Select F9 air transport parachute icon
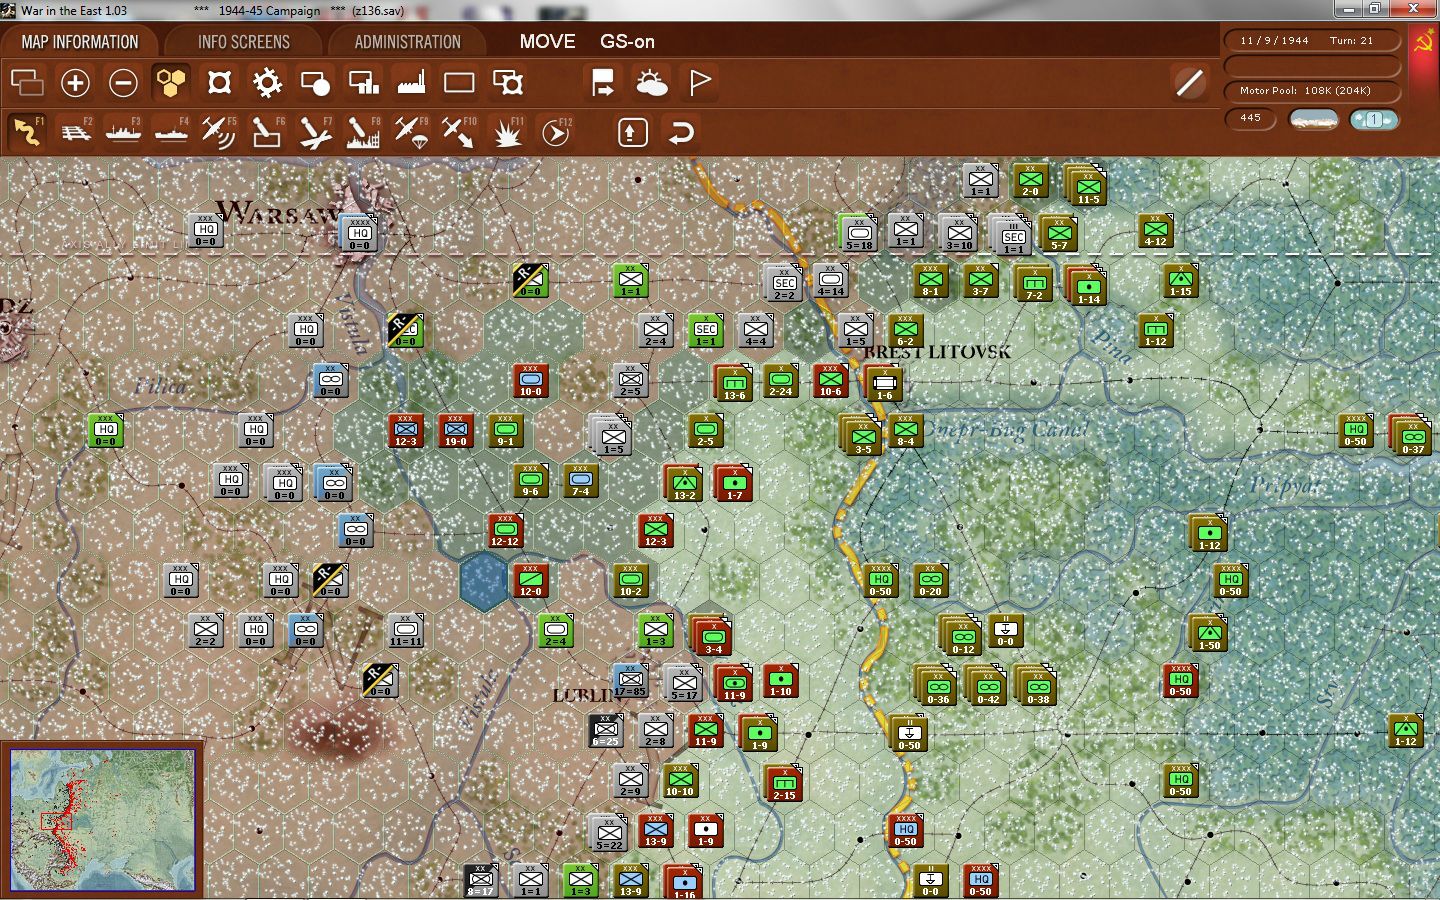Screen dimensions: 1440x900 pyautogui.click(x=411, y=132)
